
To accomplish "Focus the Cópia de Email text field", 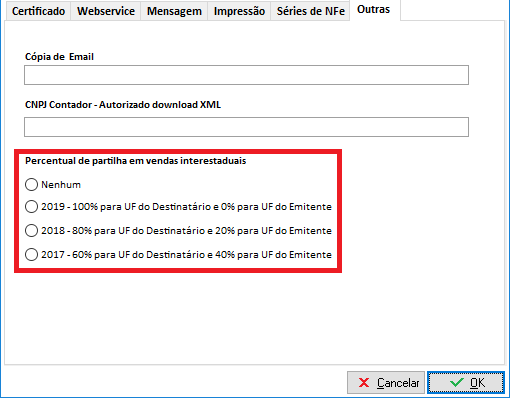I will (x=246, y=75).
